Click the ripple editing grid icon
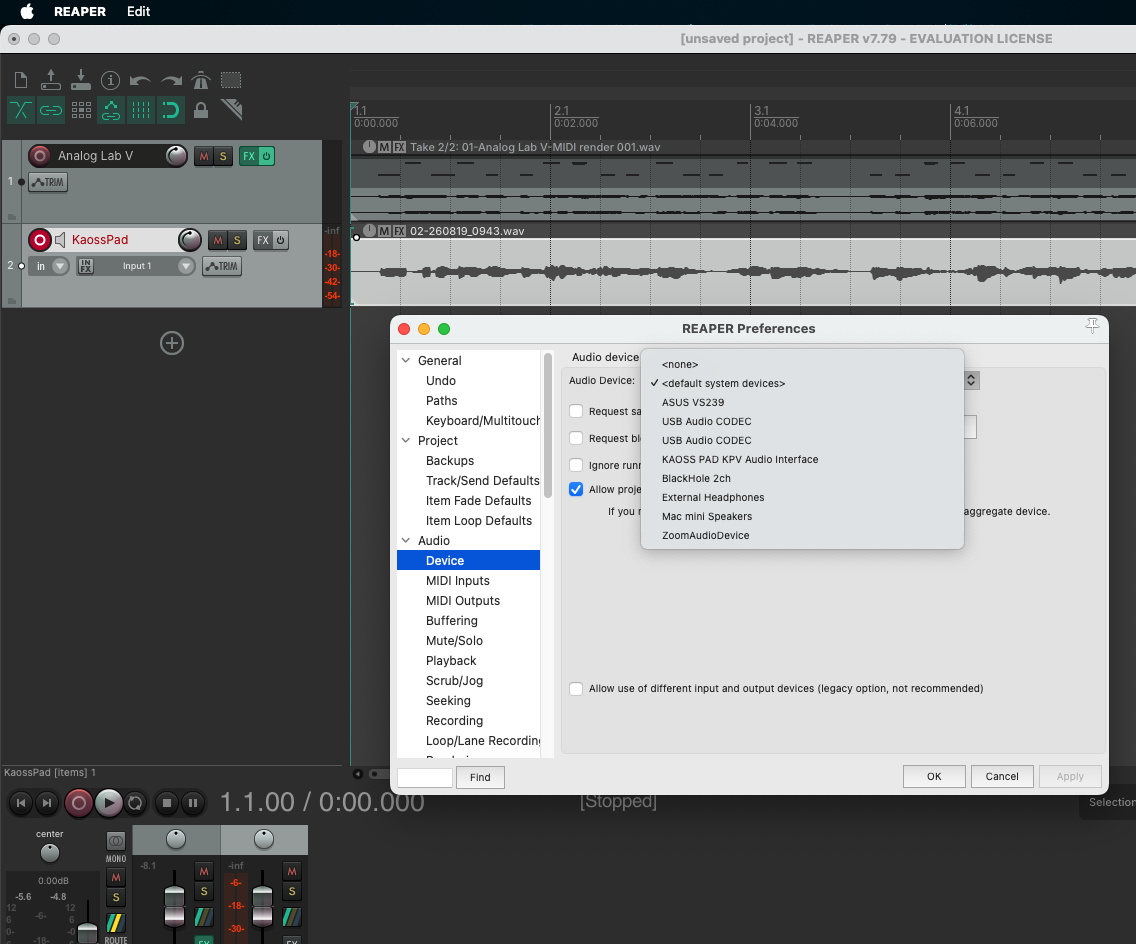The height and width of the screenshot is (944, 1136). (81, 110)
